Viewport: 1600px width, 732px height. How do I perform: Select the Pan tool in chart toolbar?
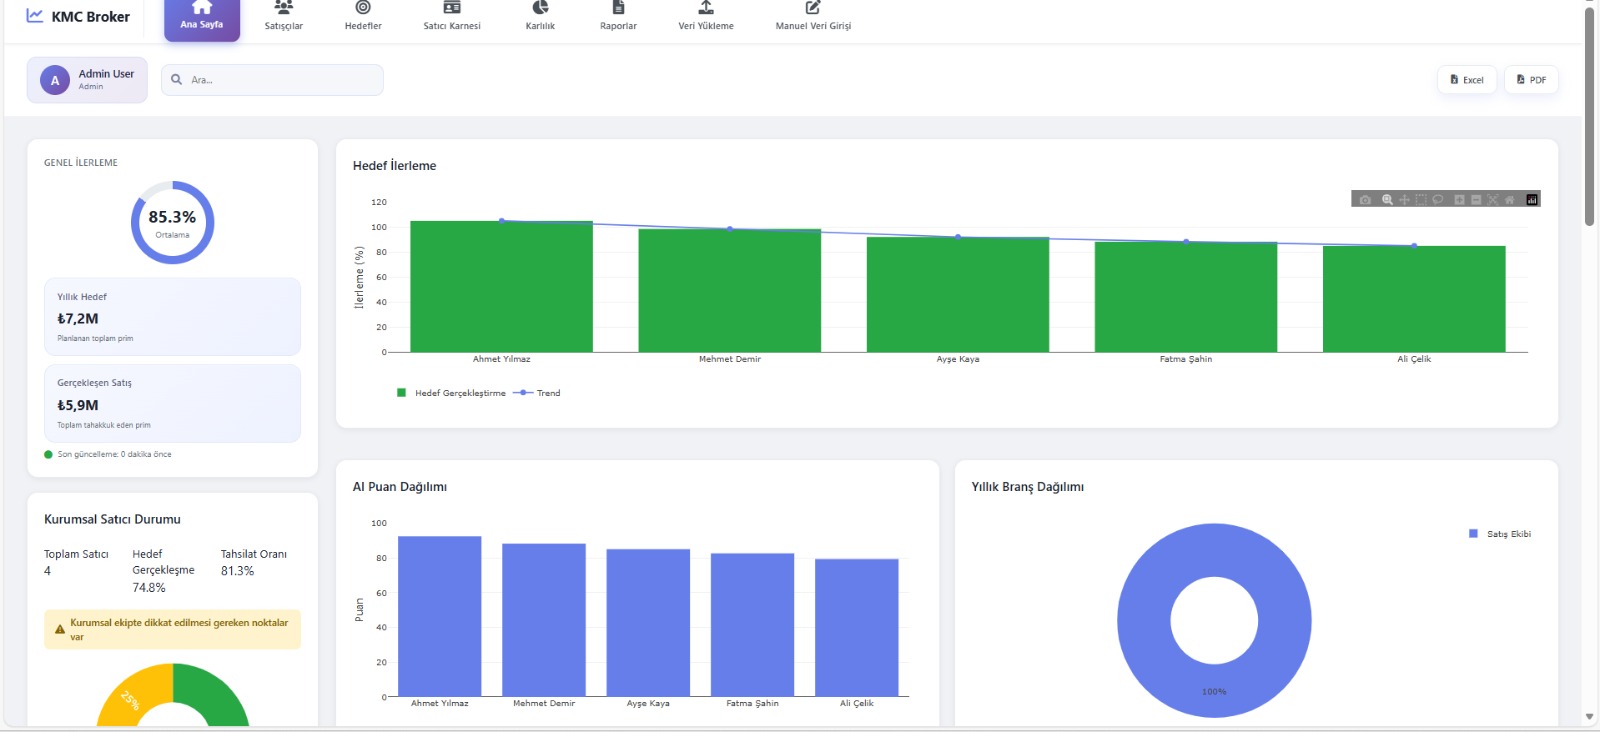(x=1404, y=200)
